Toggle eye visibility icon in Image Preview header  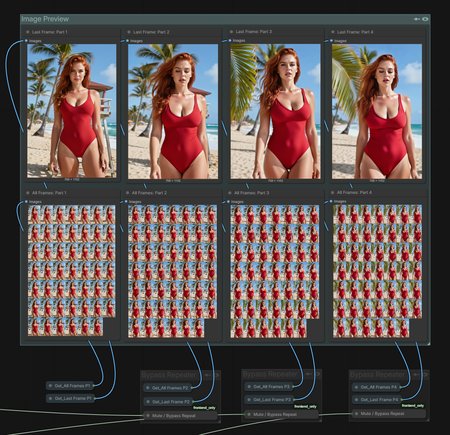tap(425, 19)
